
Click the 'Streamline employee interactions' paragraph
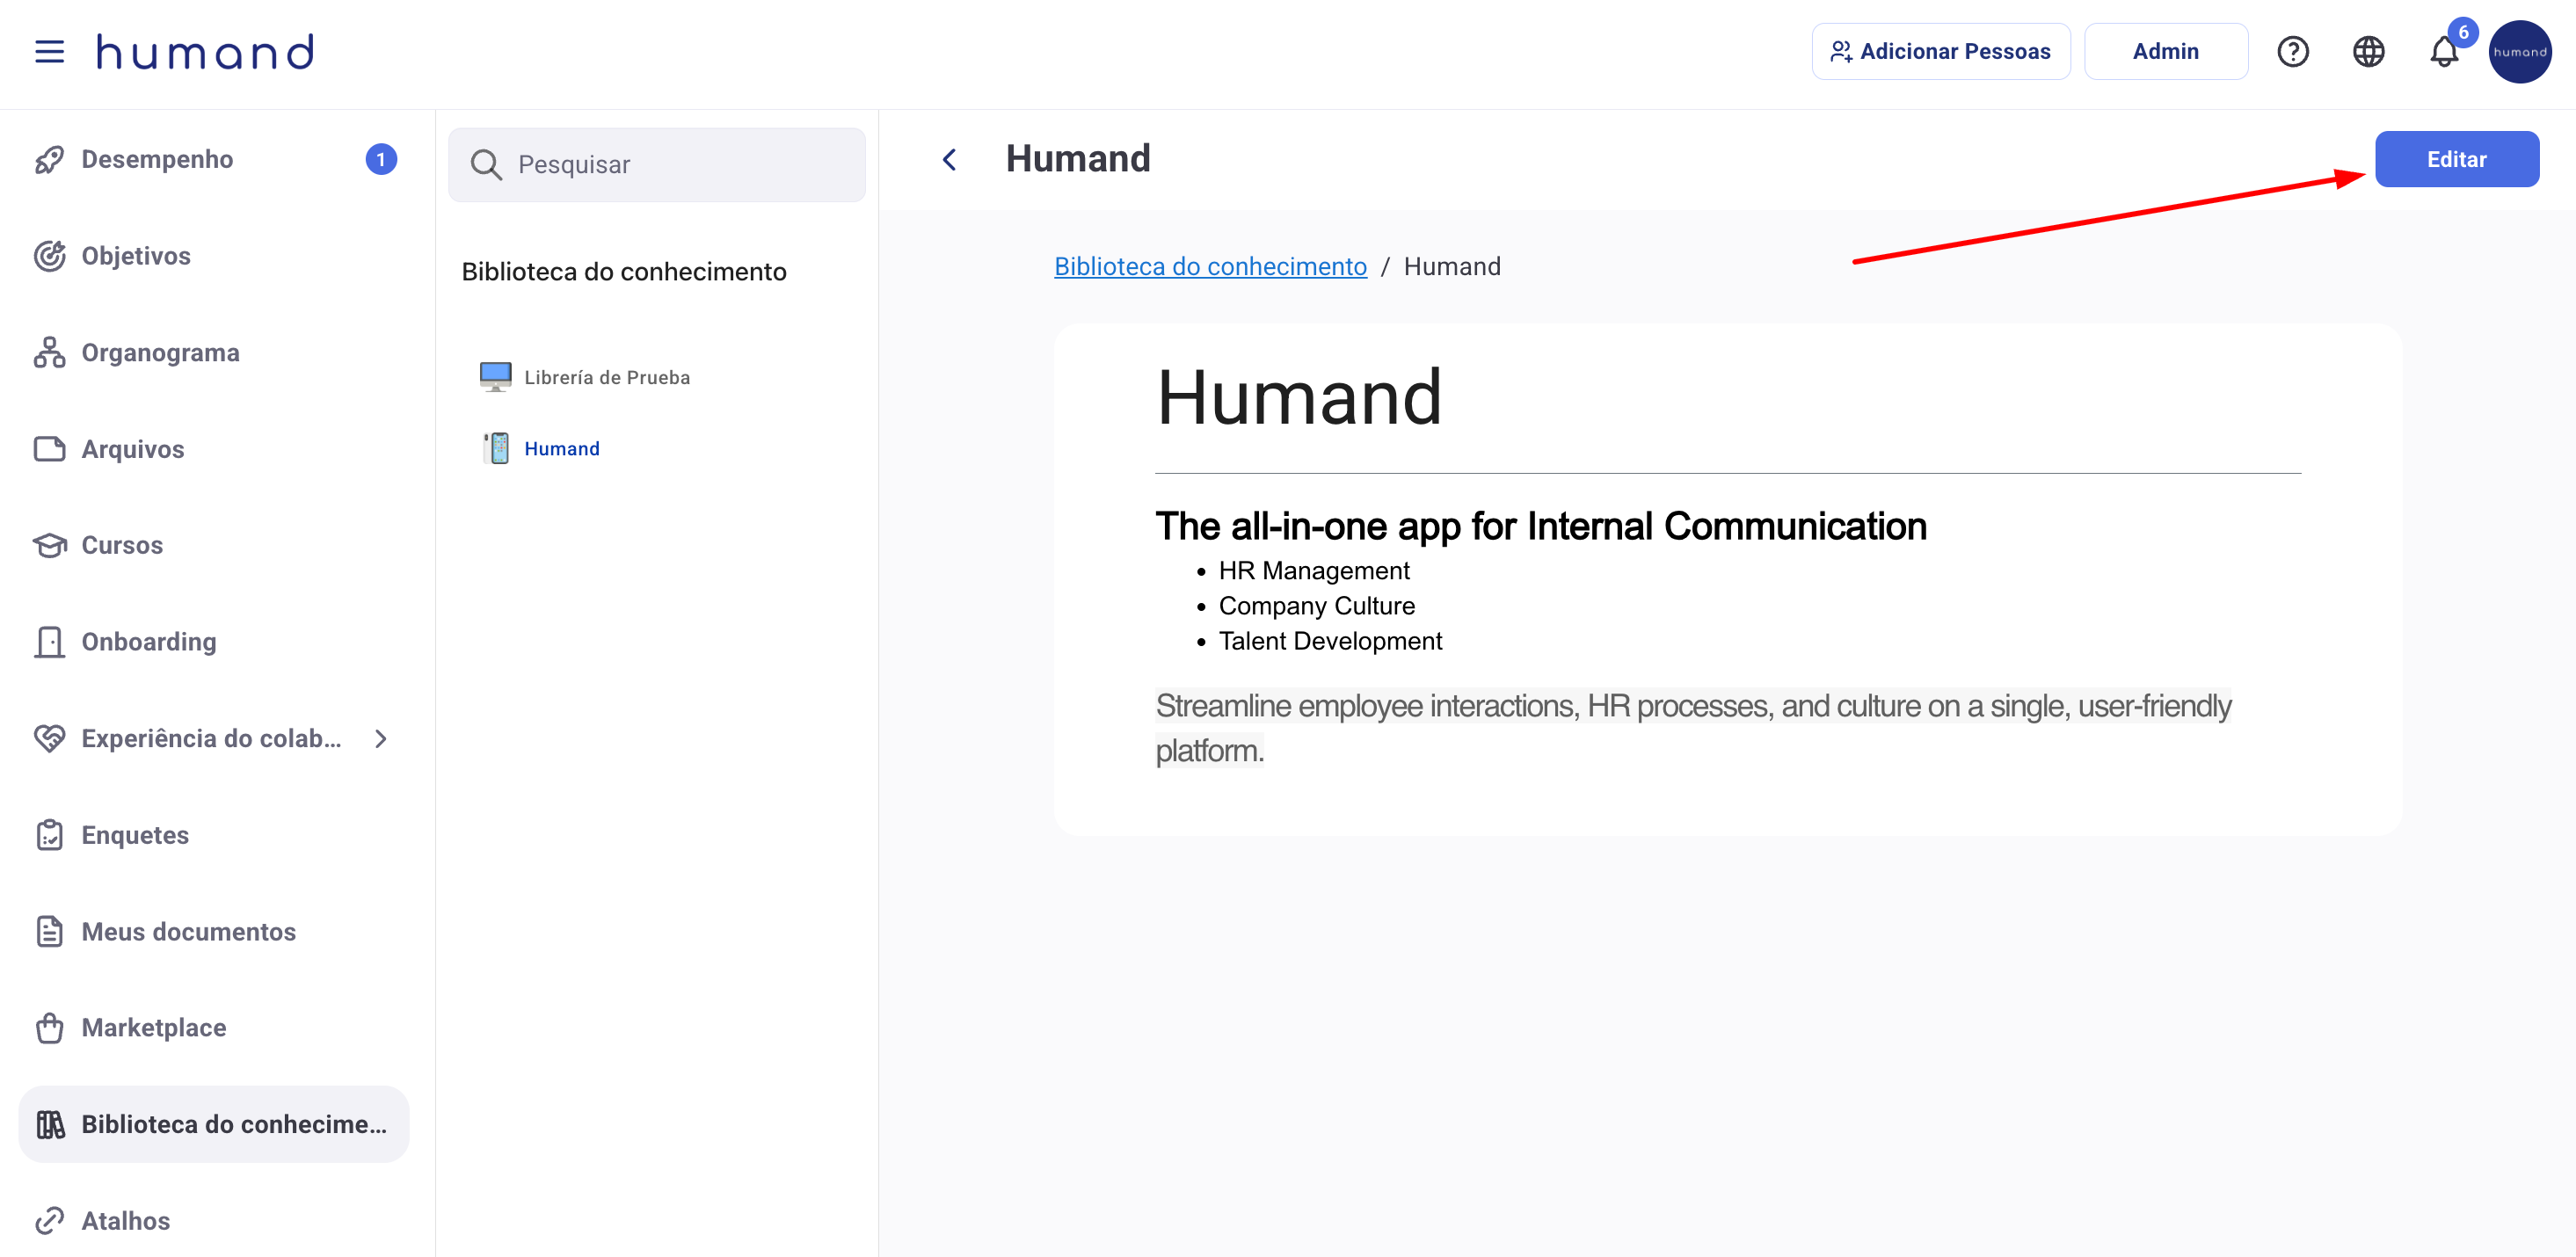(x=1693, y=728)
